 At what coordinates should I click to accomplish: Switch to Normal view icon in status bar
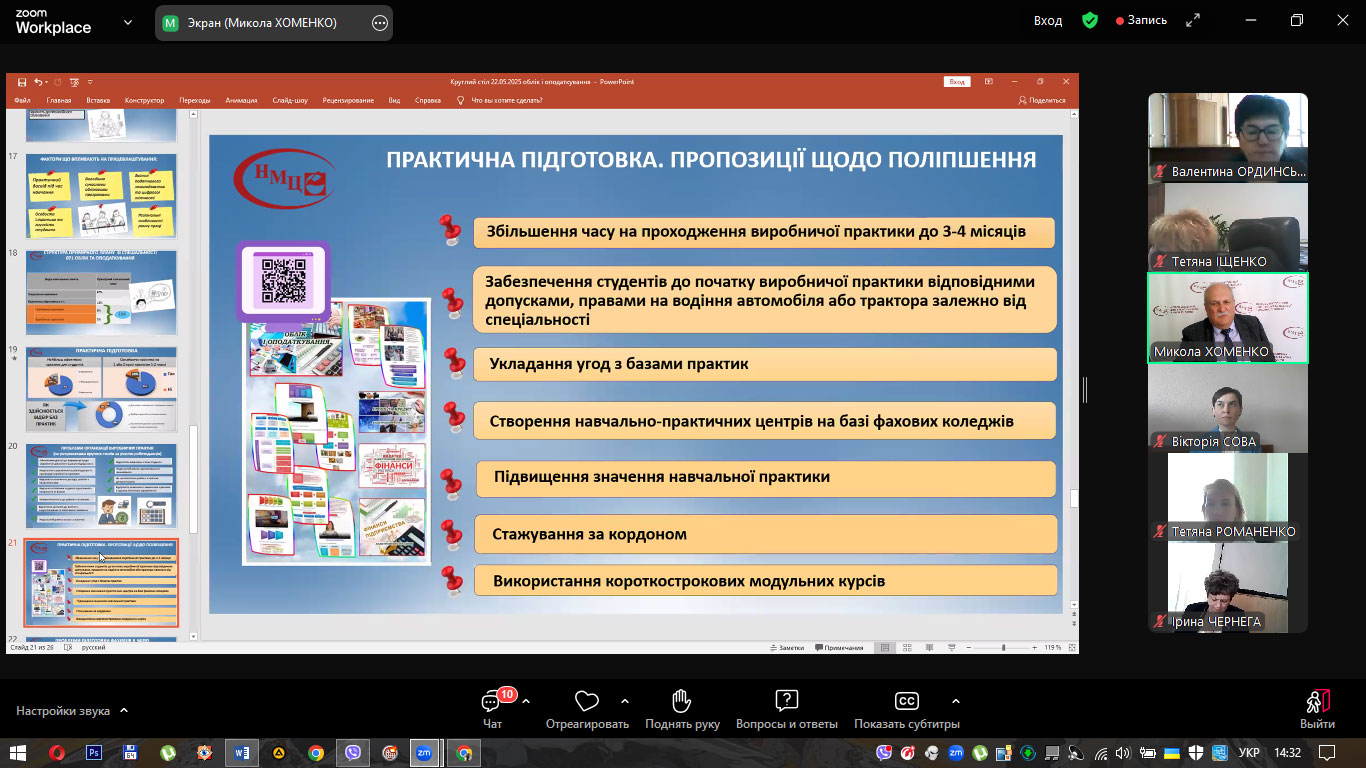(x=885, y=648)
